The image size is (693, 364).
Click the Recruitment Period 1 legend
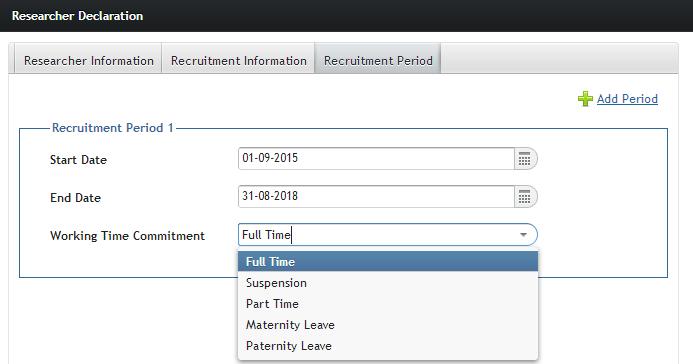coord(113,128)
